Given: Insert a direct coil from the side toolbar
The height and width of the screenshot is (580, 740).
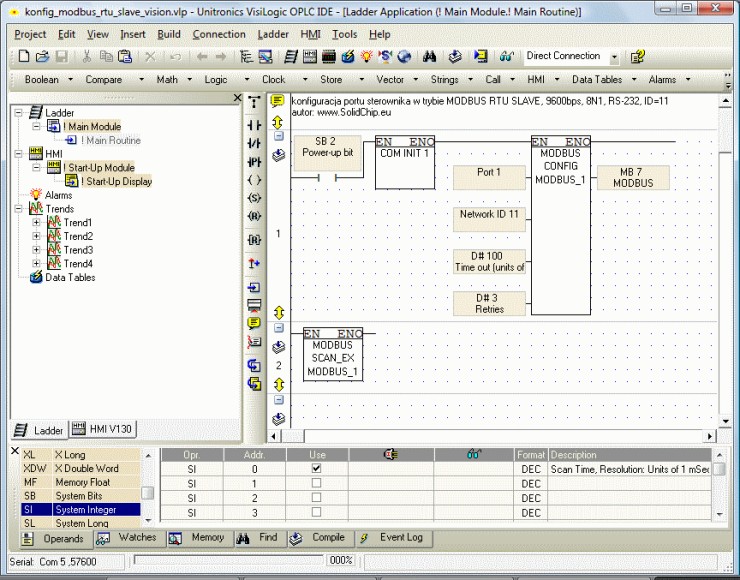Looking at the screenshot, I should coord(254,180).
